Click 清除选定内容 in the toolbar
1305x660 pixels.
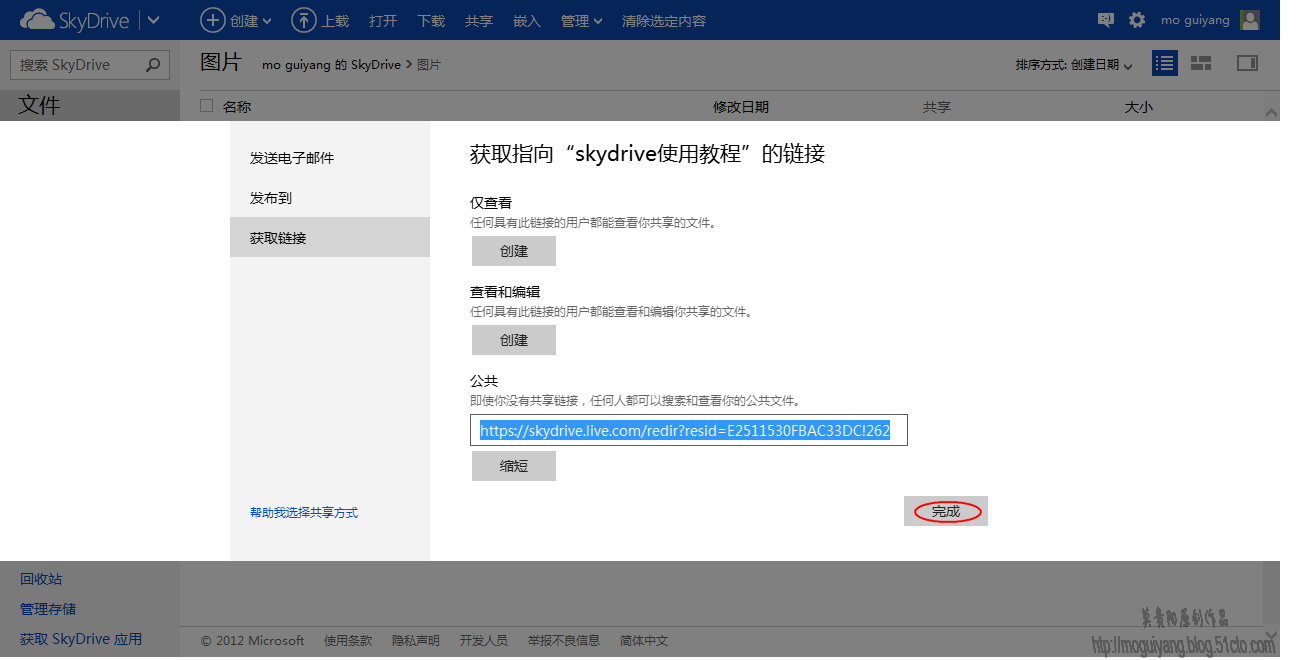tap(663, 21)
